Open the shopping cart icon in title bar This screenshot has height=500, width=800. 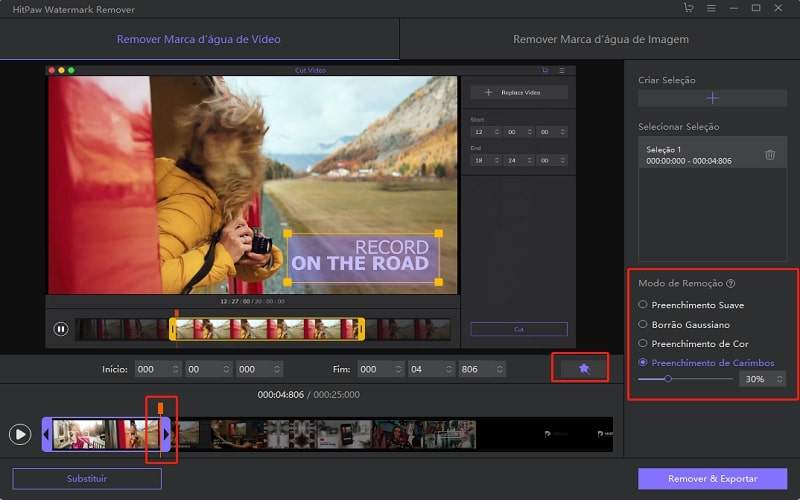(688, 8)
